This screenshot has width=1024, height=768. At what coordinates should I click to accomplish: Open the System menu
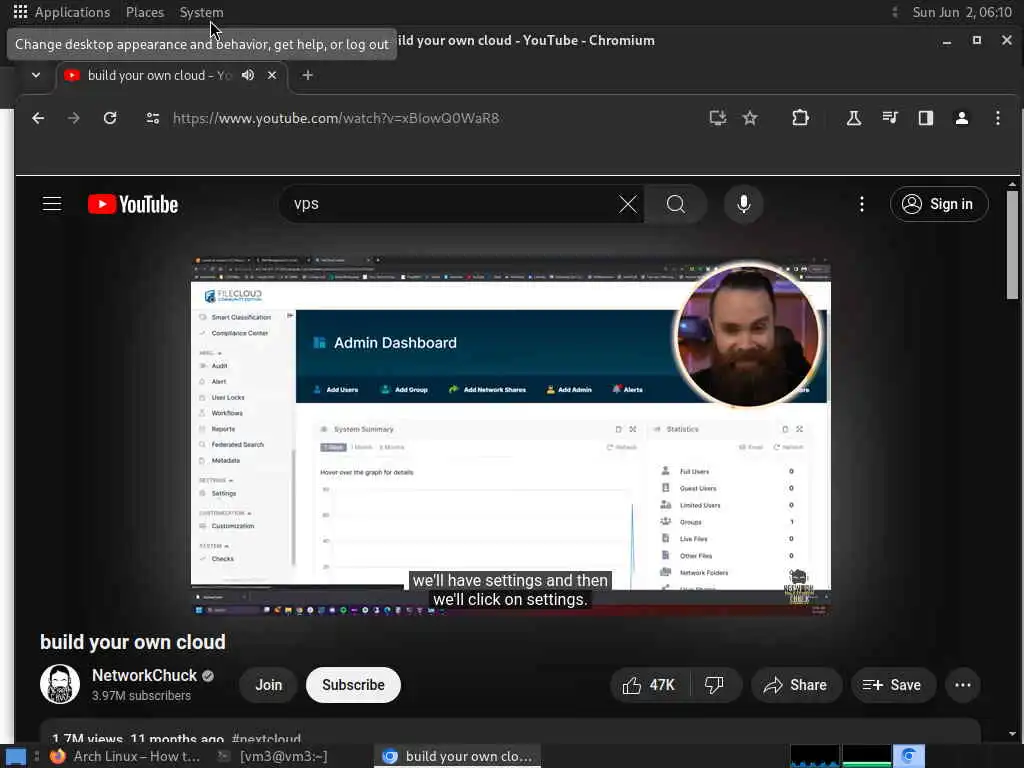[201, 12]
